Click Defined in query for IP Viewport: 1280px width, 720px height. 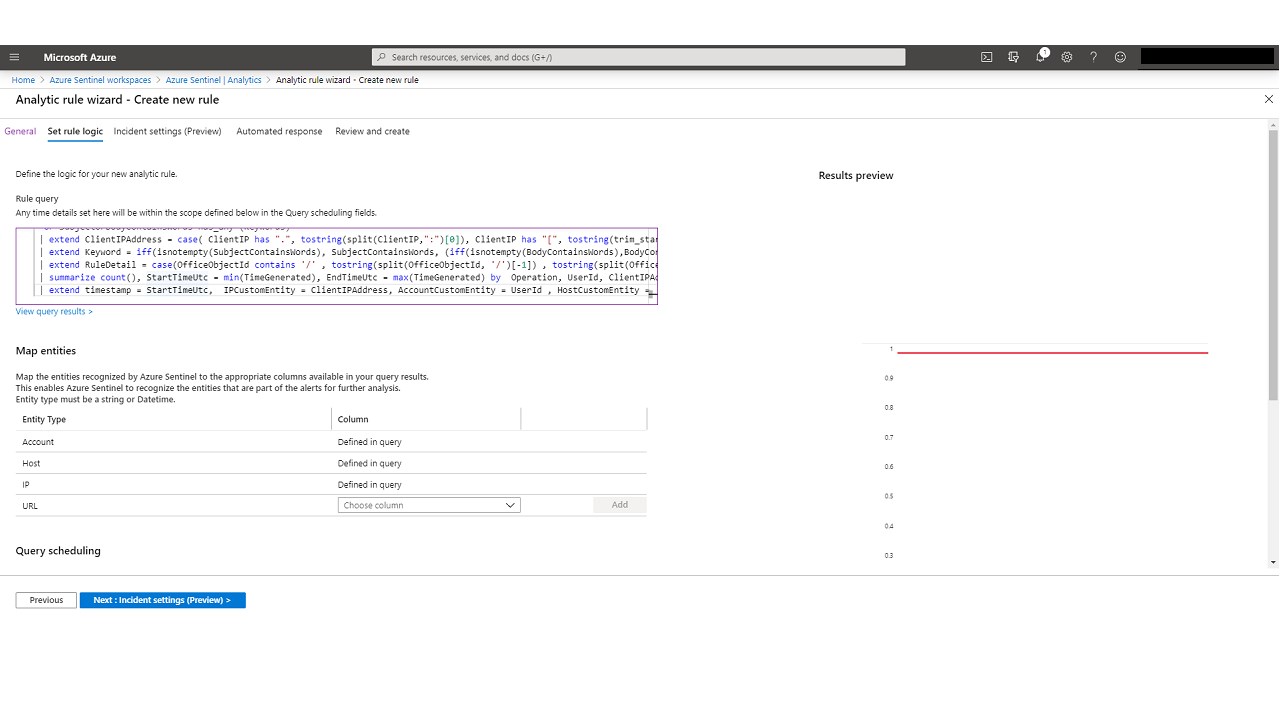[369, 484]
